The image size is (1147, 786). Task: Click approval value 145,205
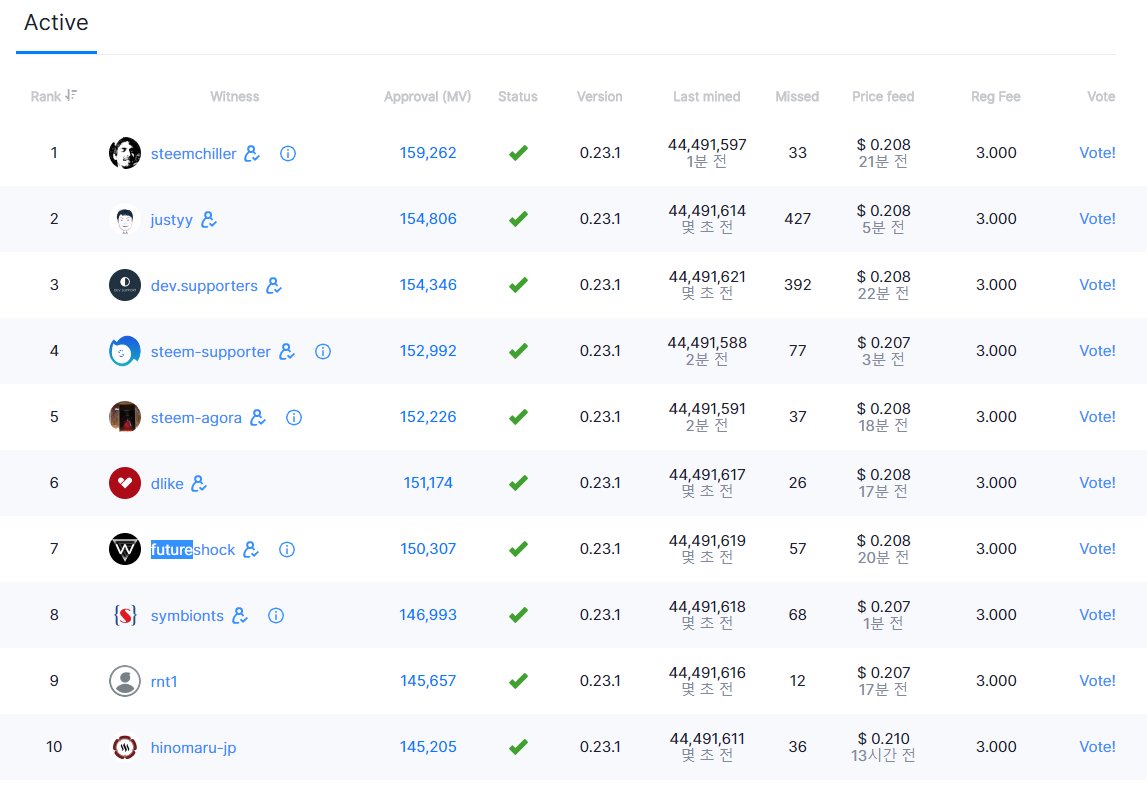[x=428, y=746]
